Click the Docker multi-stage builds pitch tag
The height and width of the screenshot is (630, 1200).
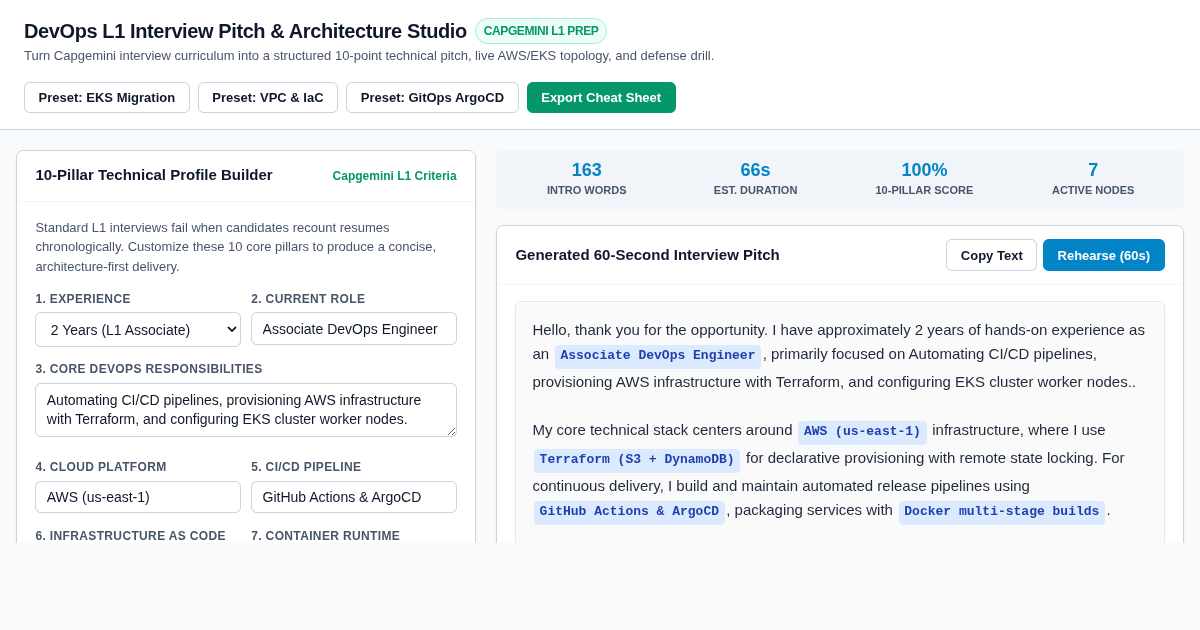click(x=1002, y=512)
